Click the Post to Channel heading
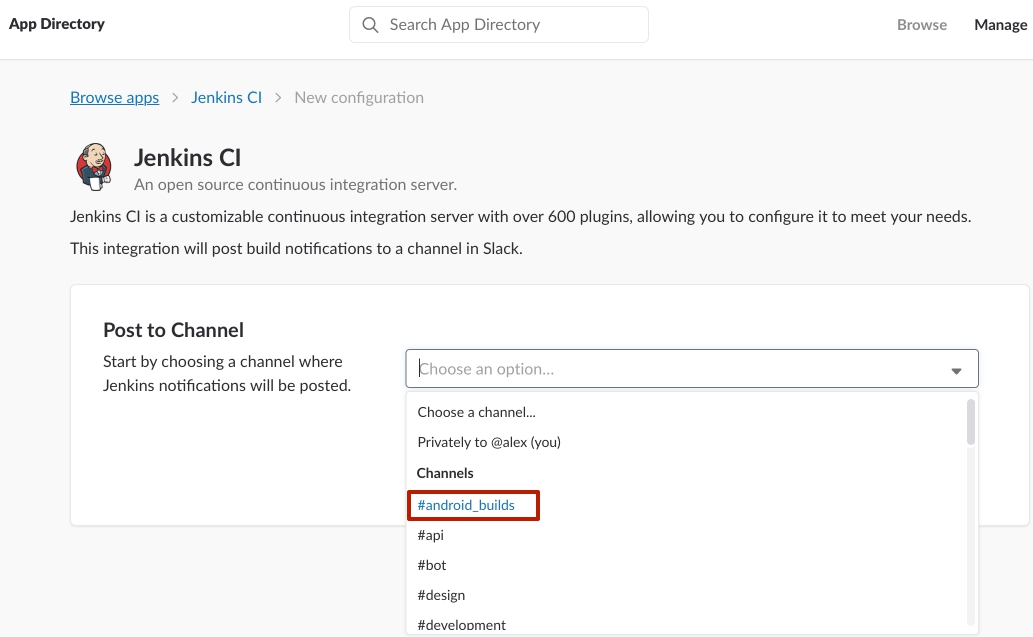The width and height of the screenshot is (1033, 637). tap(173, 330)
